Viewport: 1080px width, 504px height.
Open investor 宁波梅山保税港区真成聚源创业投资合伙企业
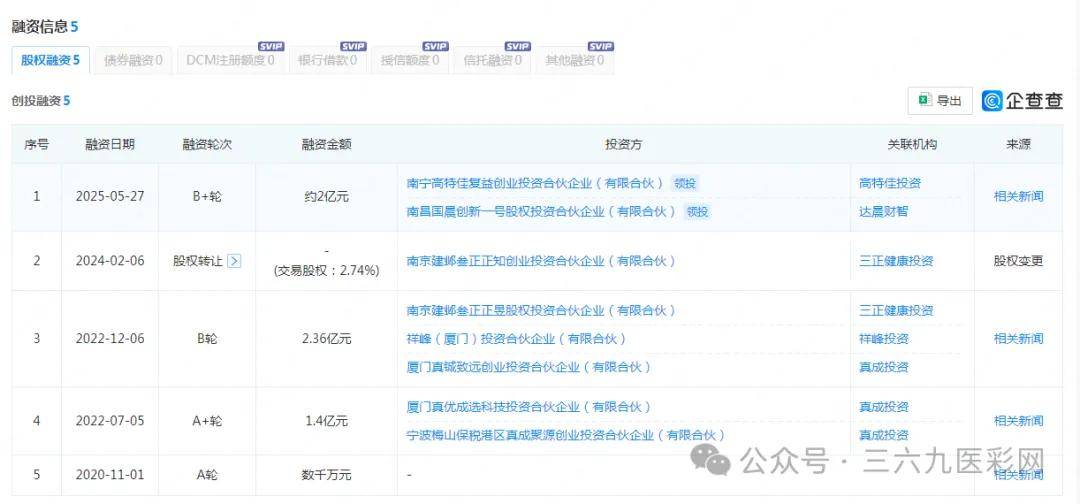(x=565, y=435)
